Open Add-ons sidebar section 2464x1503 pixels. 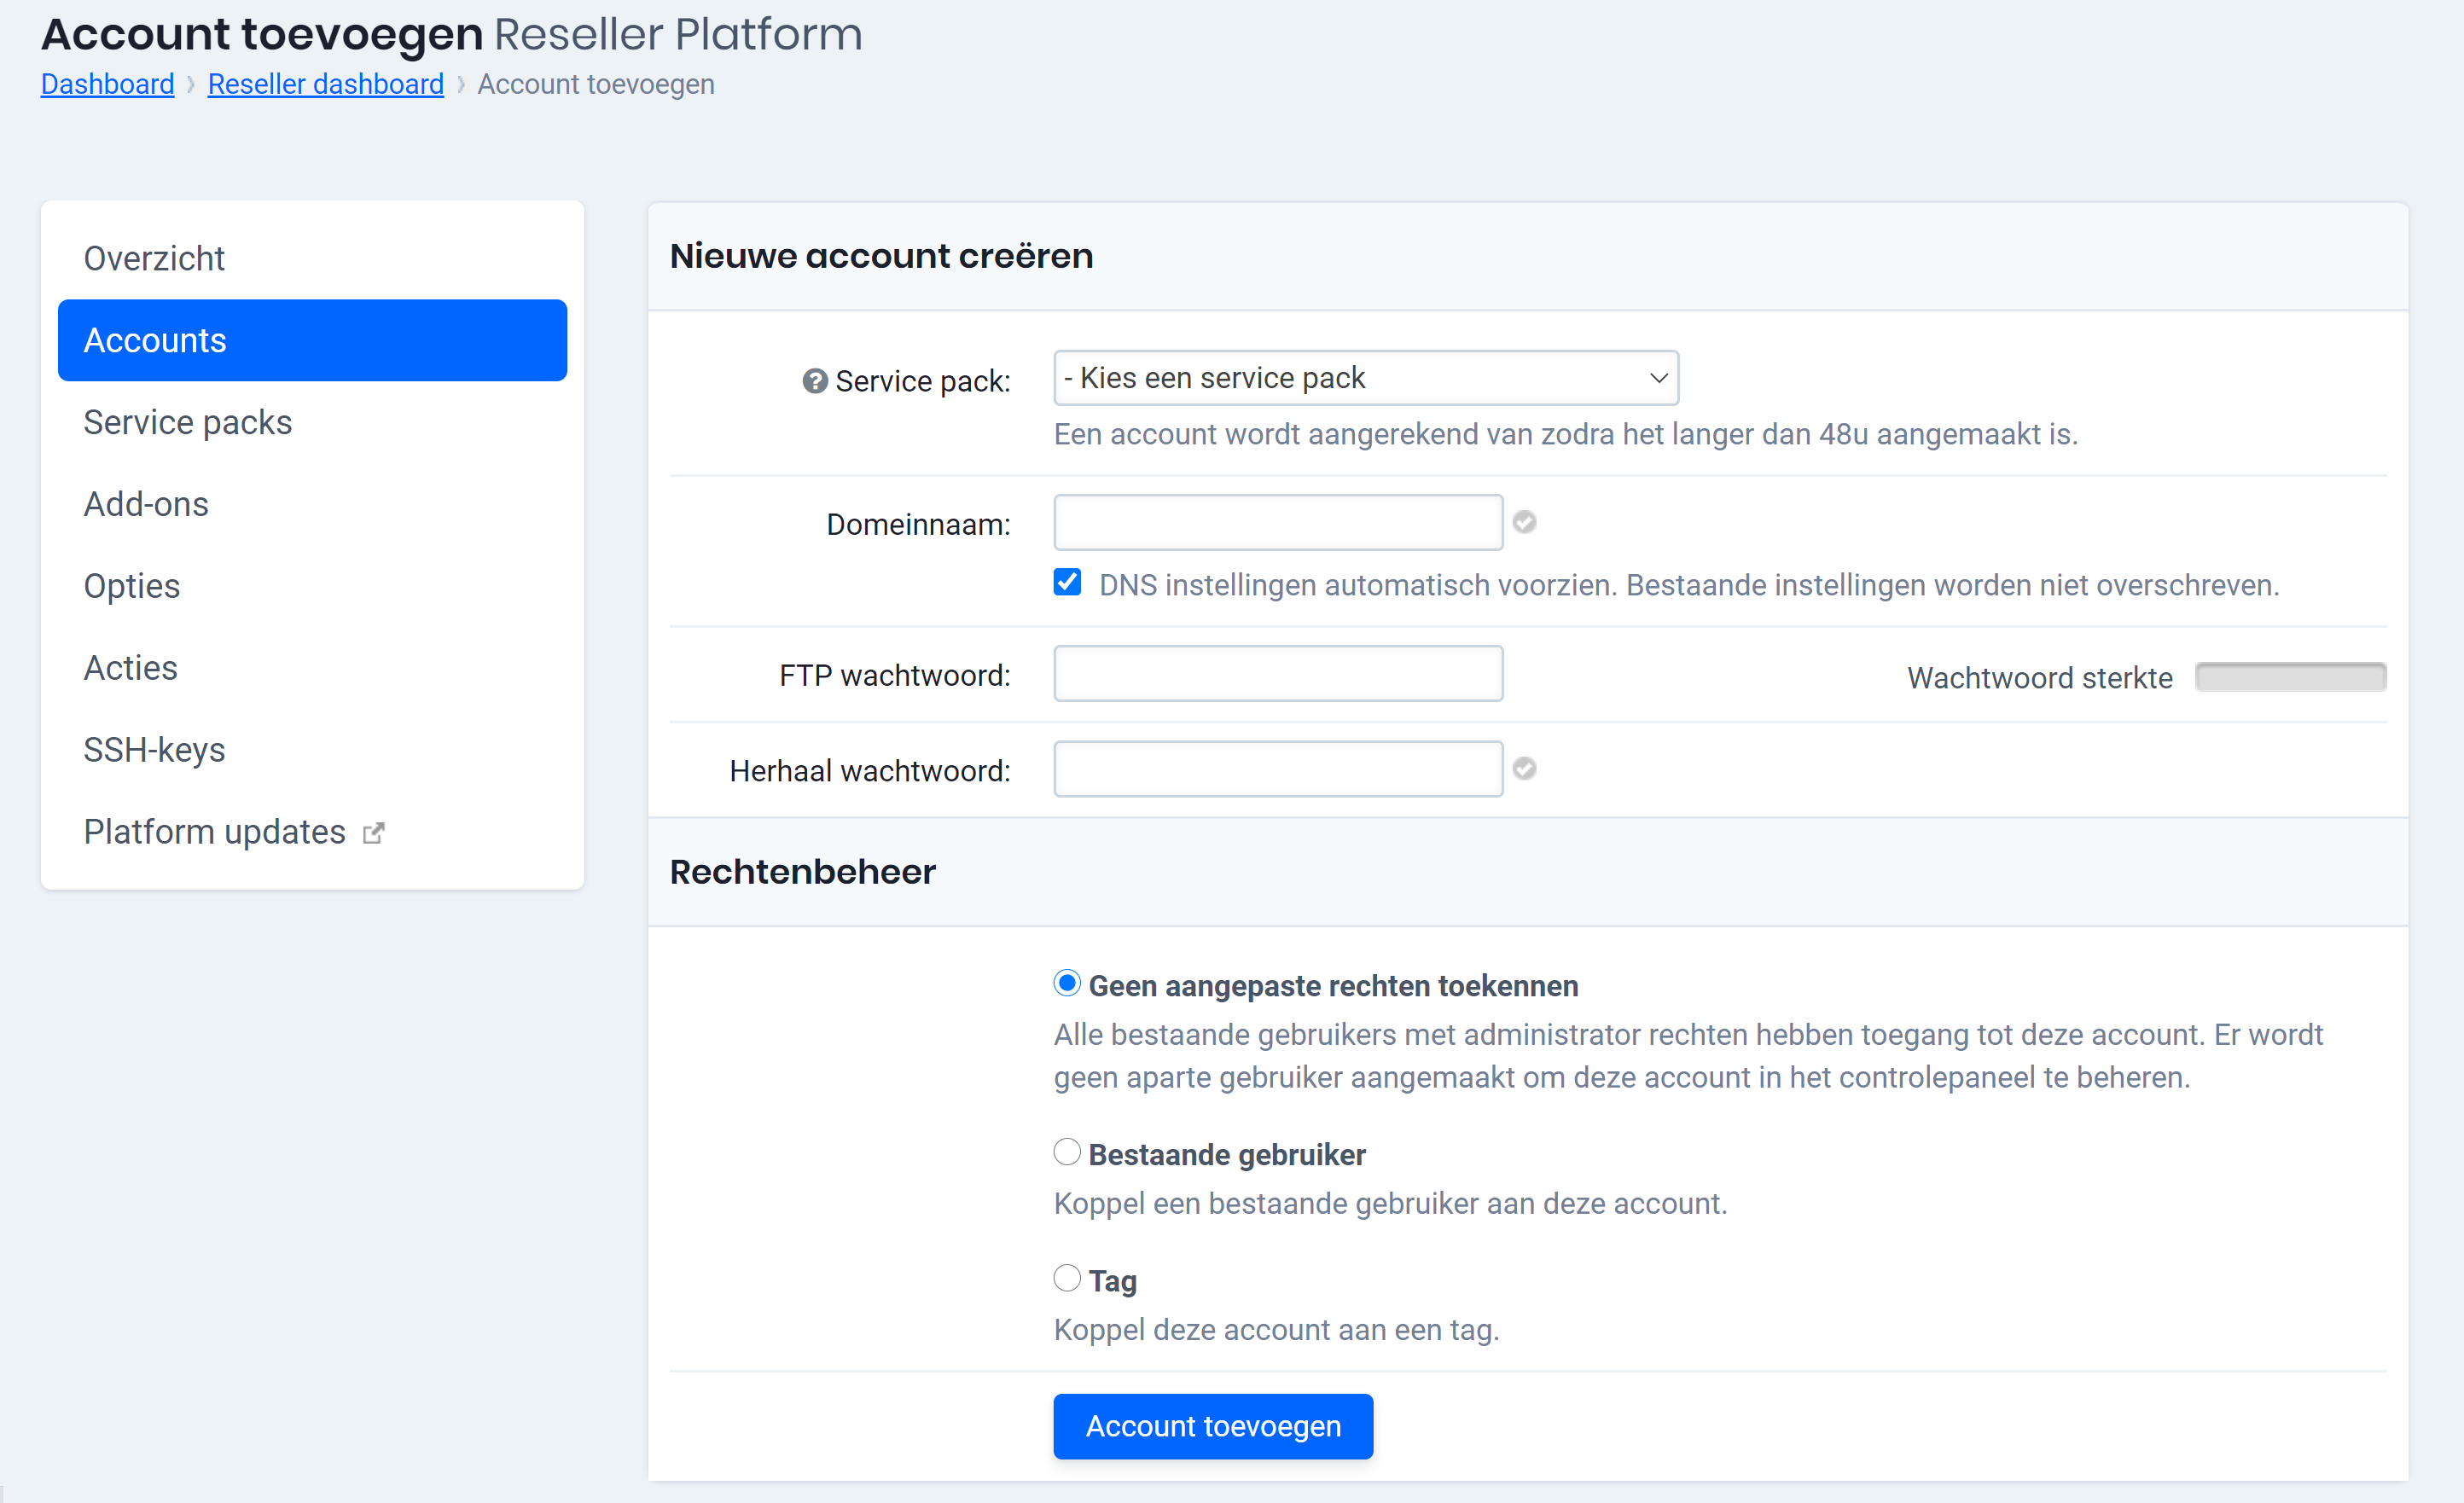click(x=146, y=503)
